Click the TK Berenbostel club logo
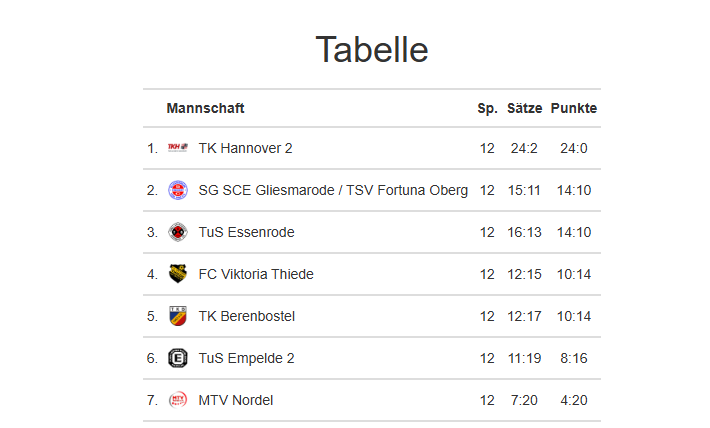This screenshot has width=710, height=428. (178, 316)
